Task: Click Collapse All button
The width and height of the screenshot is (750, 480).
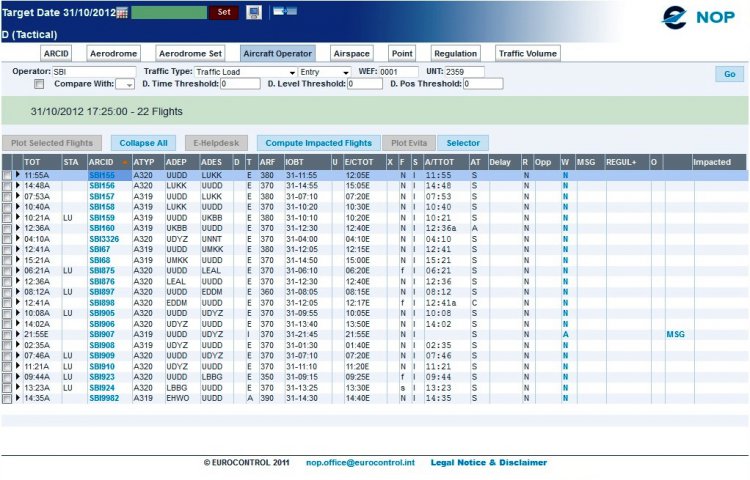Action: 143,143
